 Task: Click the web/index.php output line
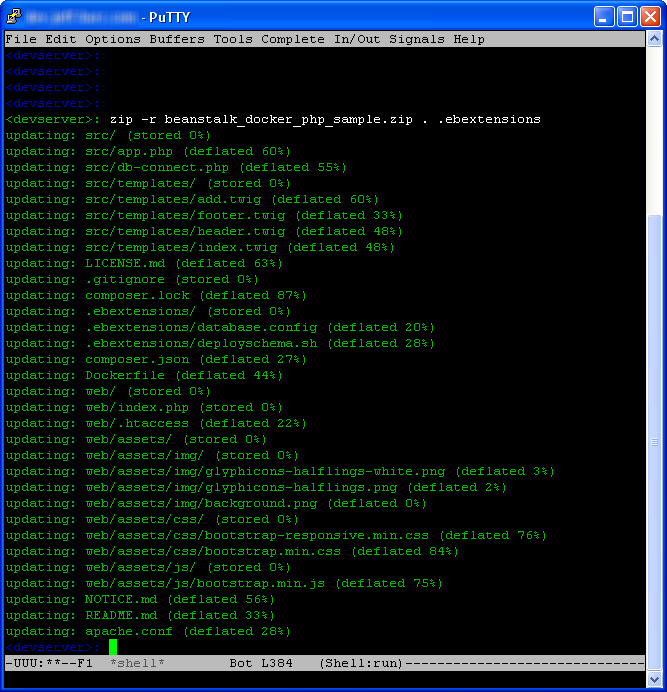coord(144,407)
